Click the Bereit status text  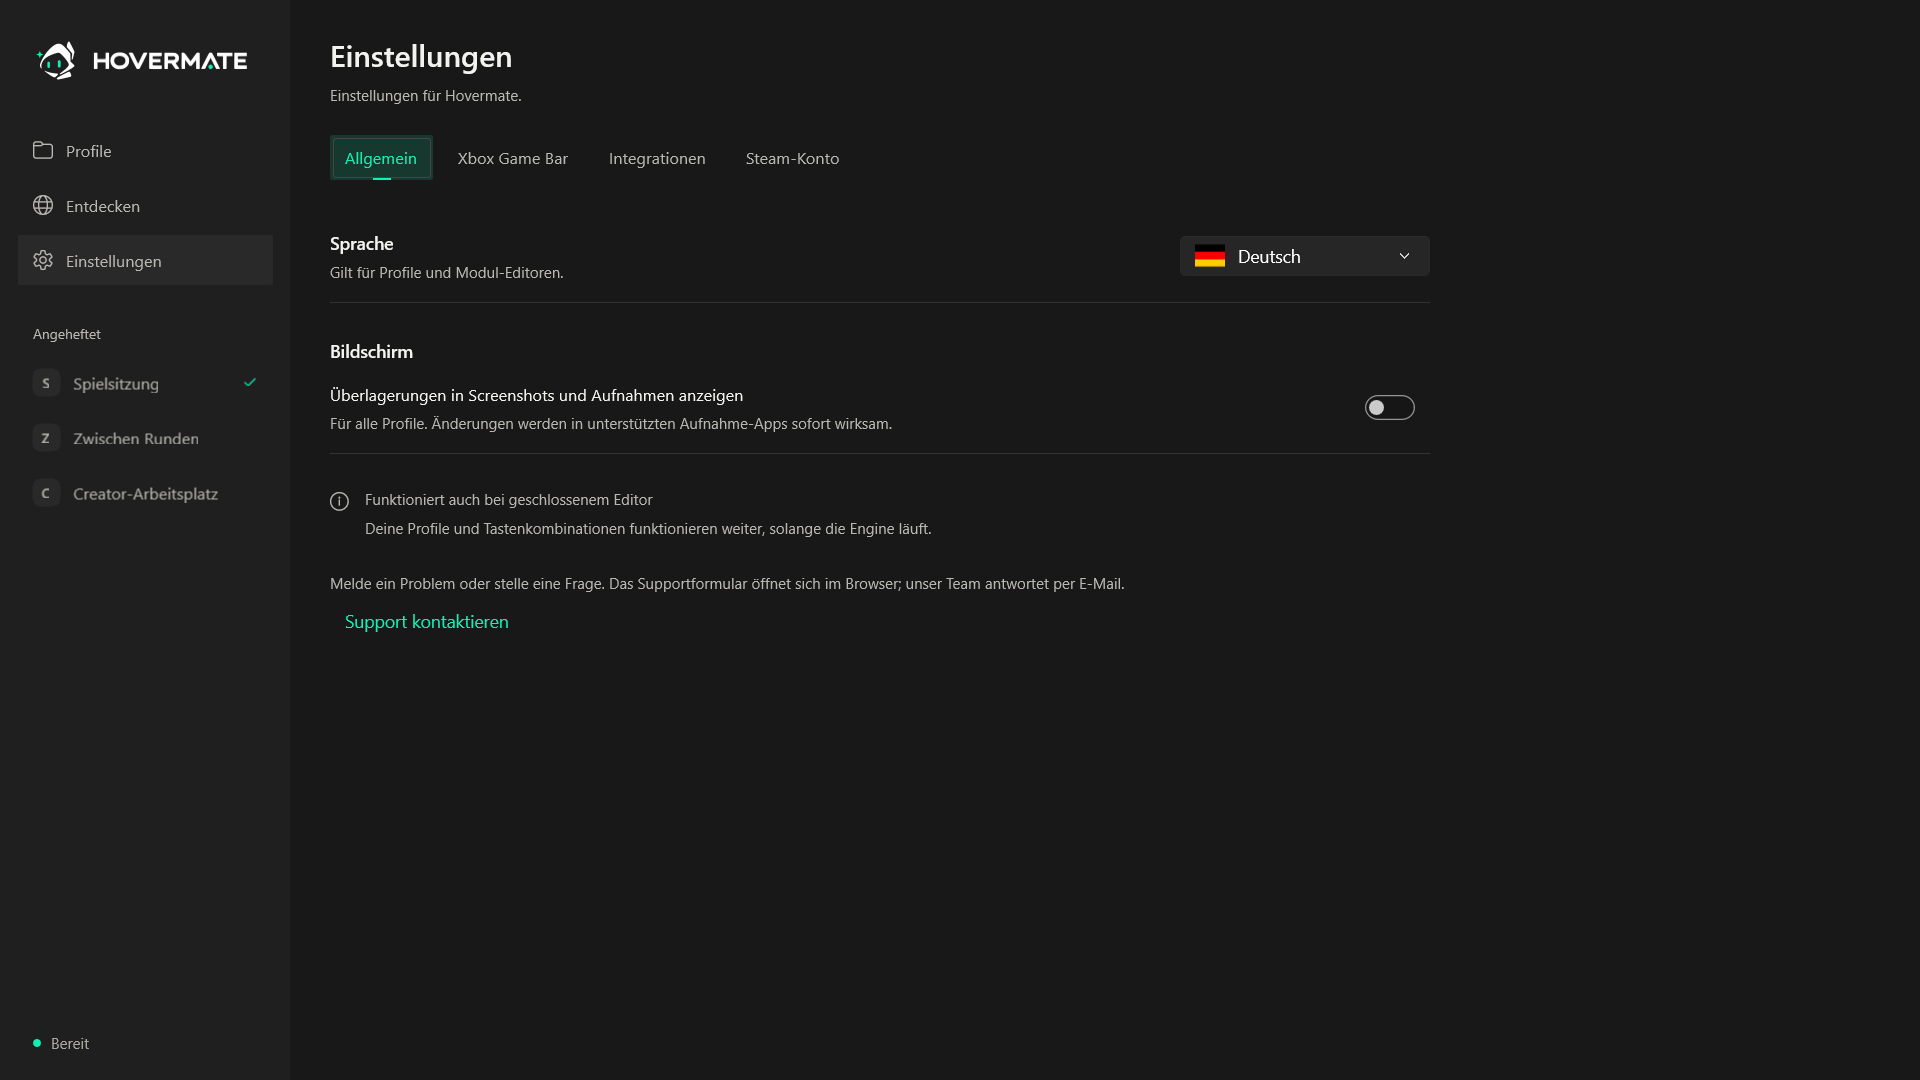pyautogui.click(x=70, y=1043)
